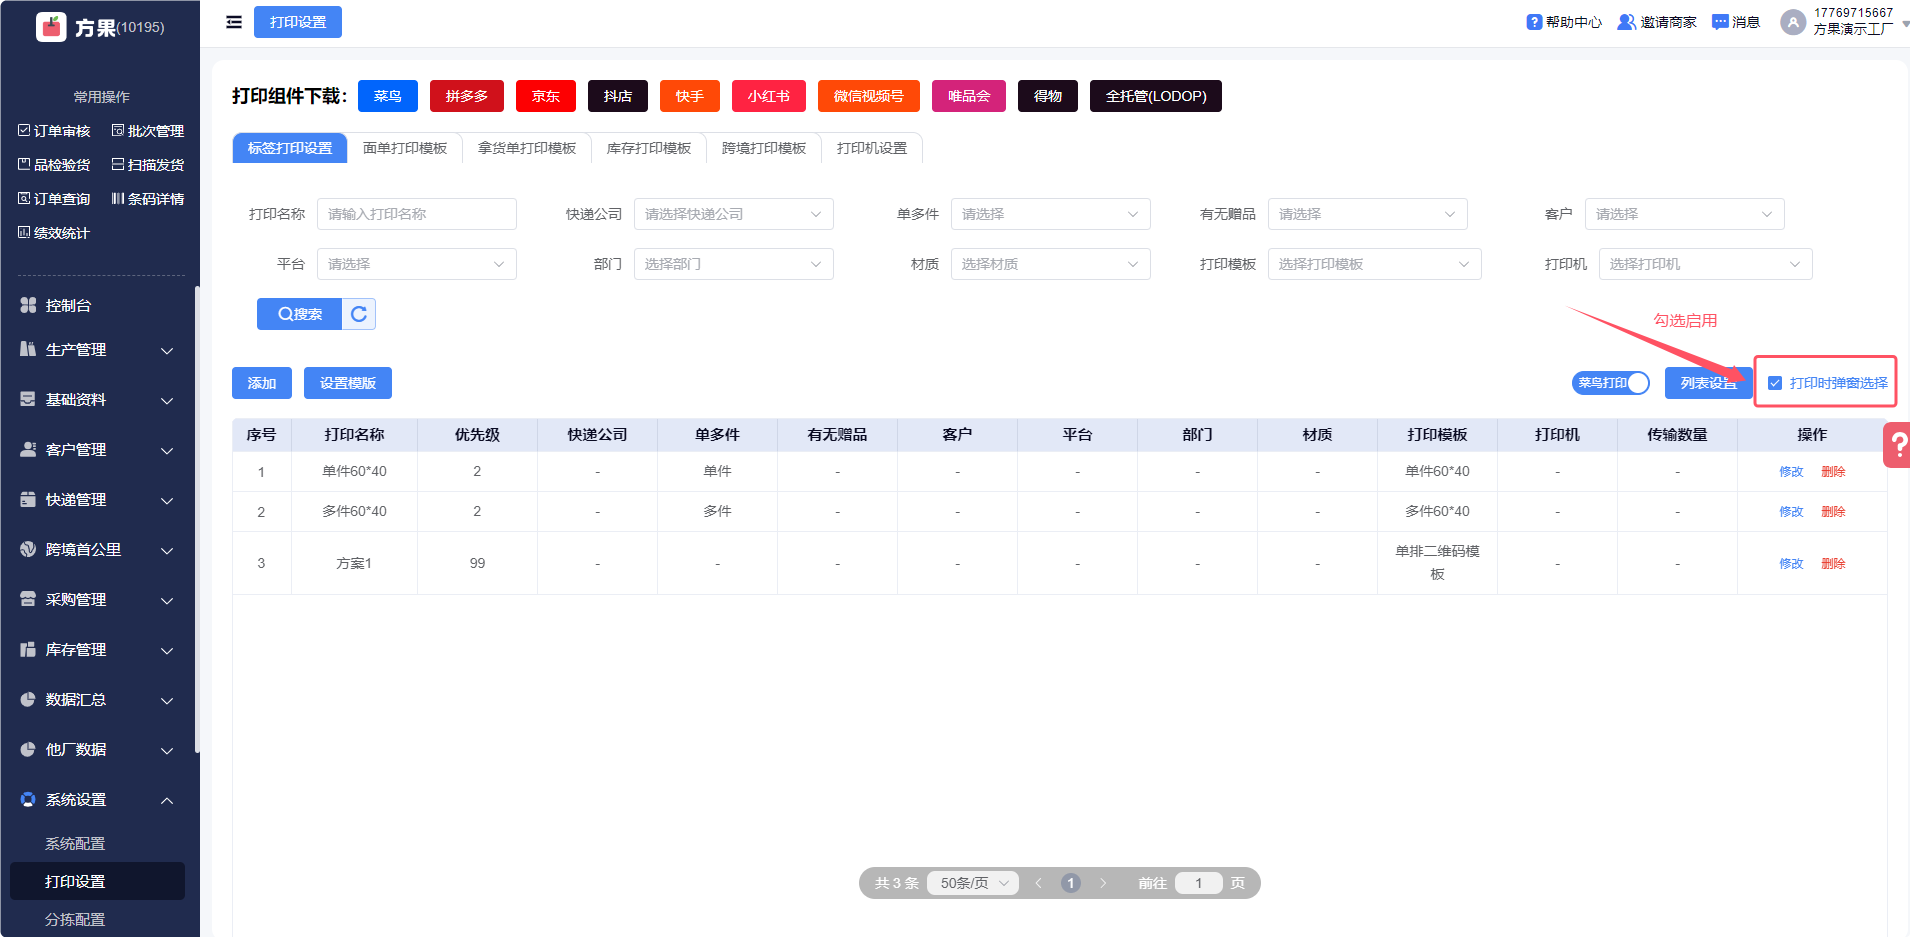
Task: Click the 添加 button
Action: (261, 383)
